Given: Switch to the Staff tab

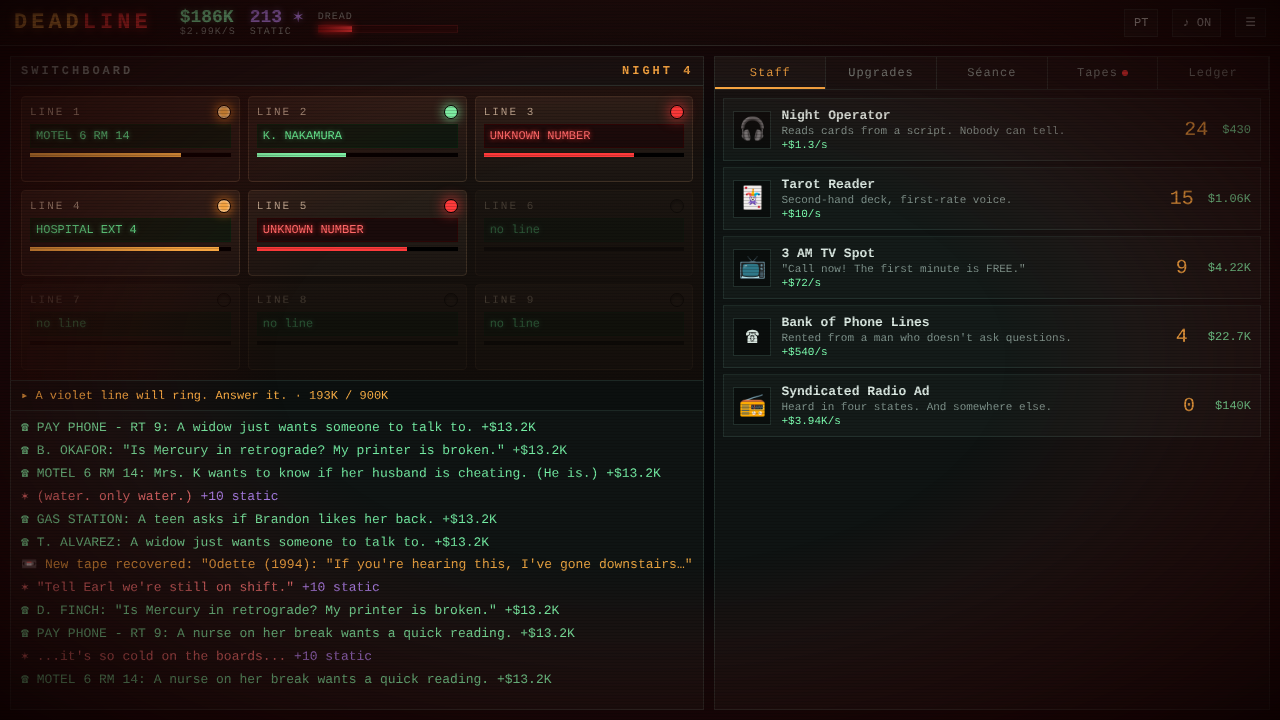Looking at the screenshot, I should click(x=770, y=73).
